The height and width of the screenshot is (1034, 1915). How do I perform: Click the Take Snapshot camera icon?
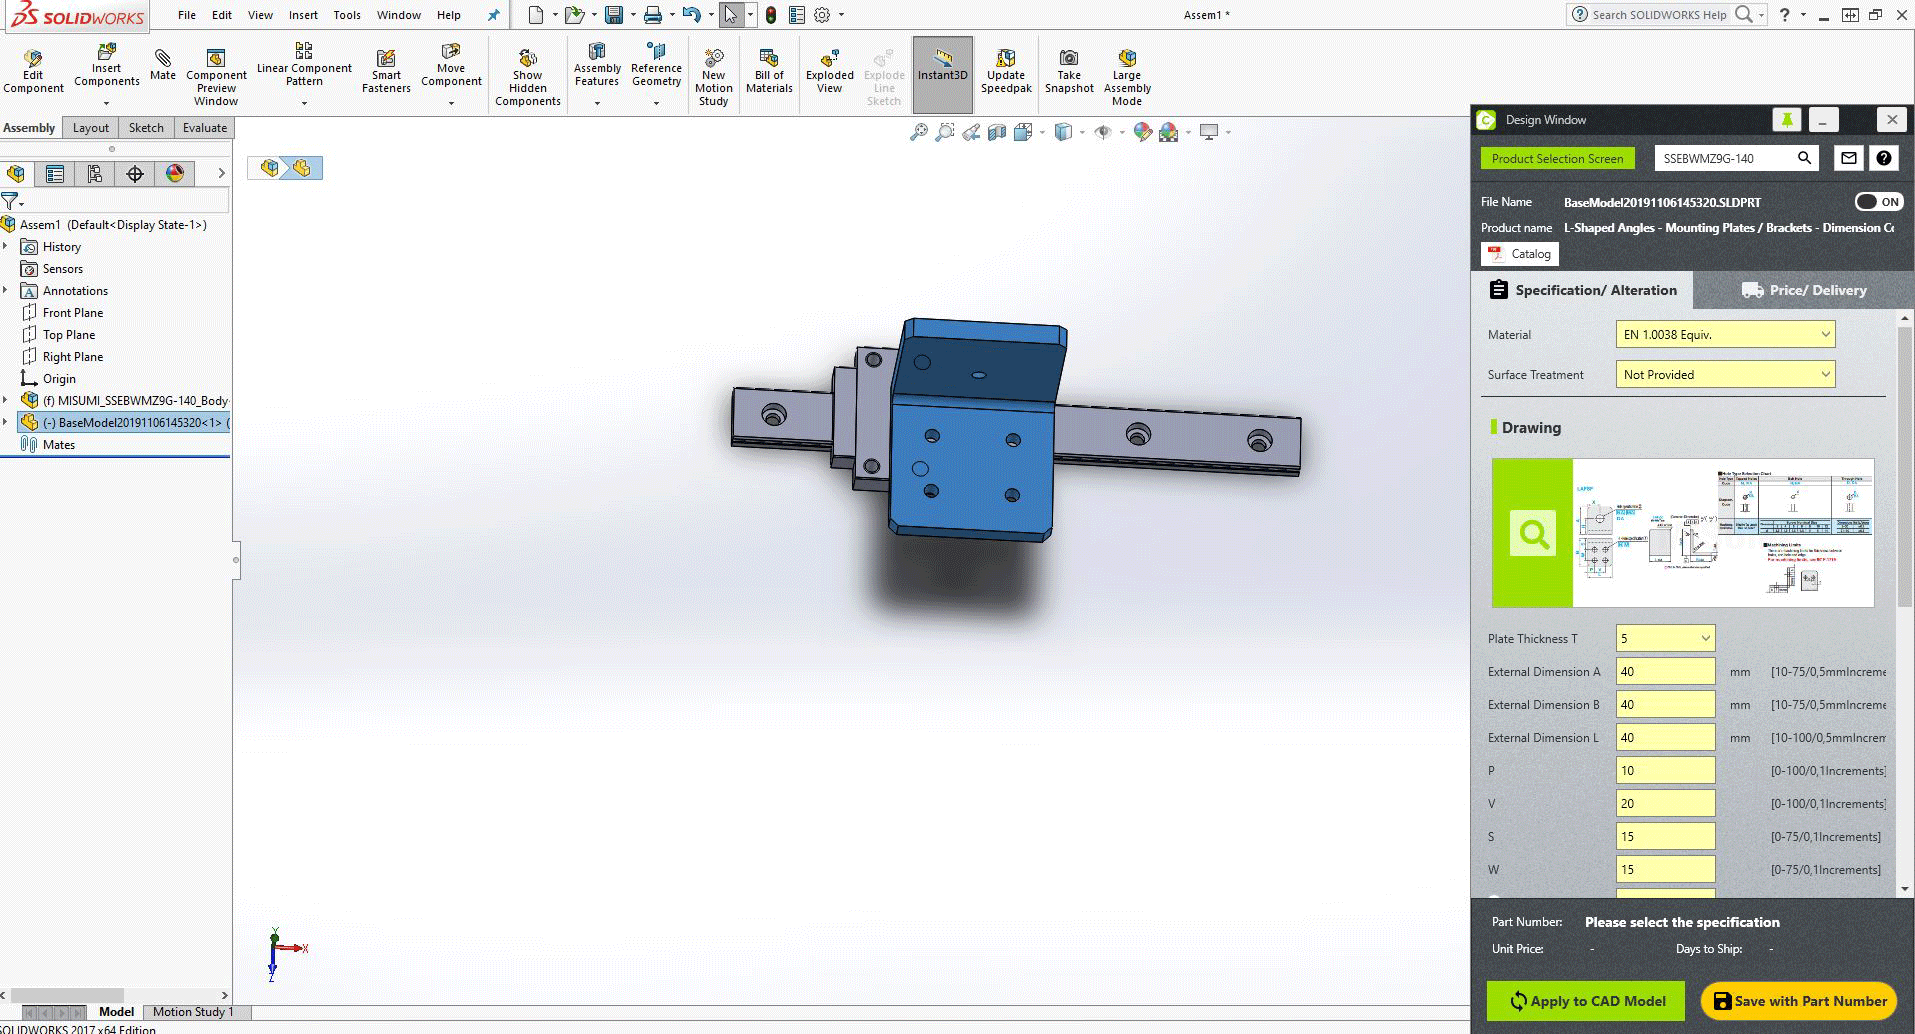(x=1069, y=58)
